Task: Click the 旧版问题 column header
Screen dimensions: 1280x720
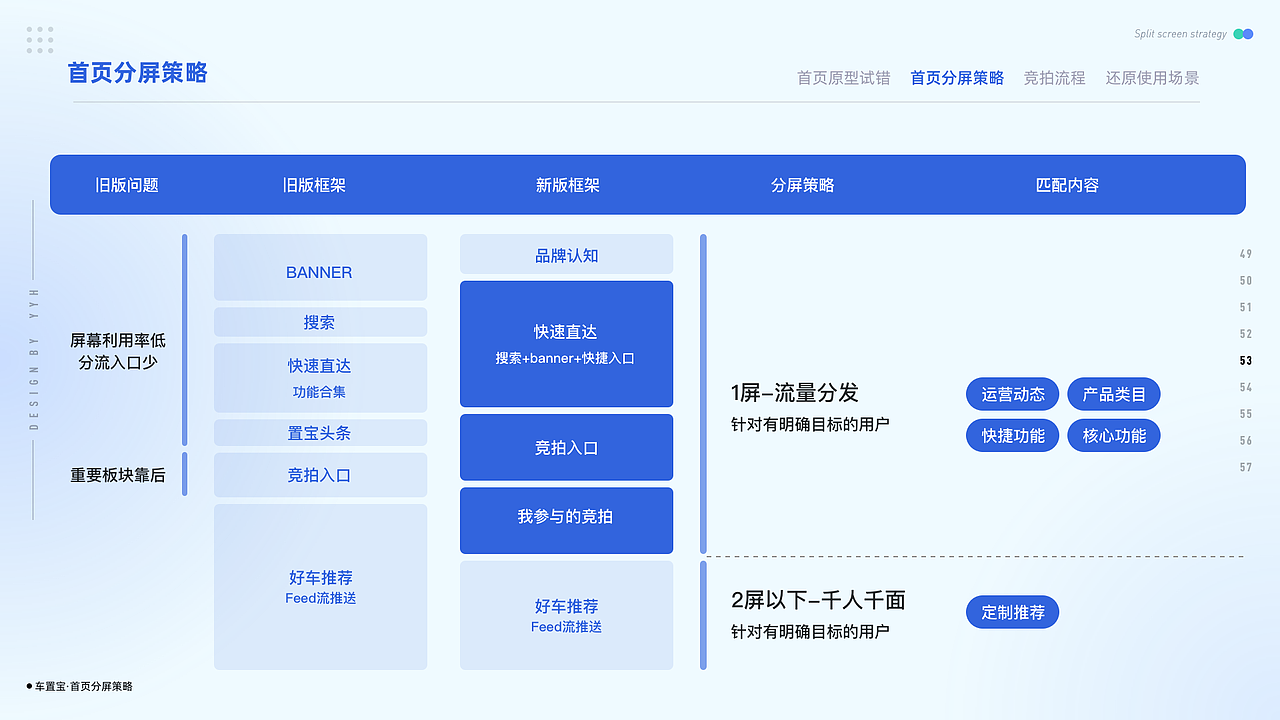Action: [x=127, y=185]
